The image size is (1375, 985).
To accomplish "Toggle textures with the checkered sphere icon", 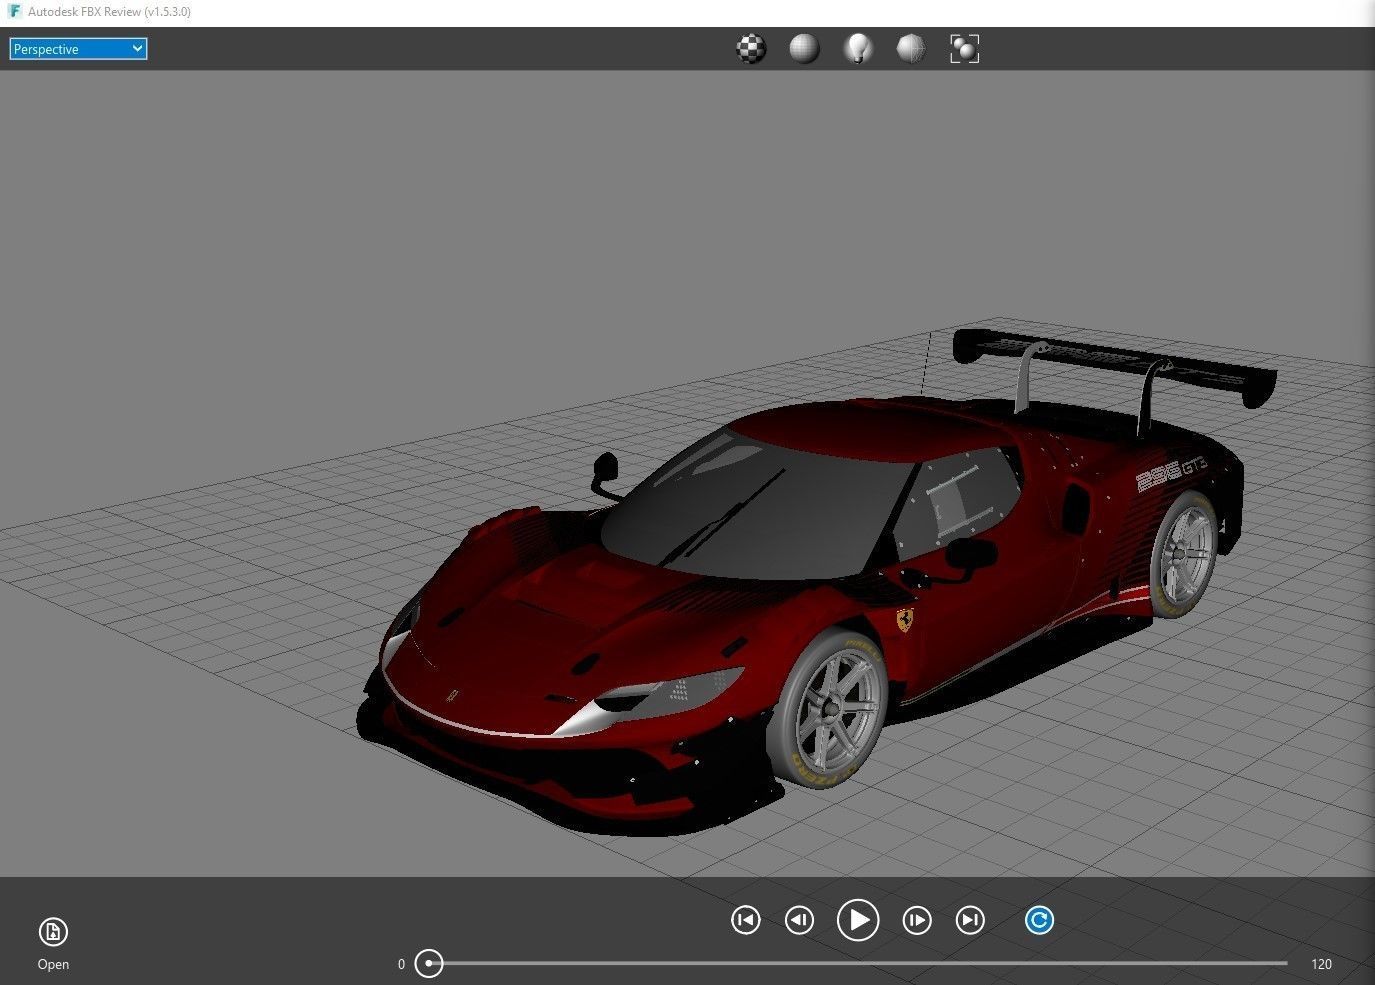I will tap(751, 48).
